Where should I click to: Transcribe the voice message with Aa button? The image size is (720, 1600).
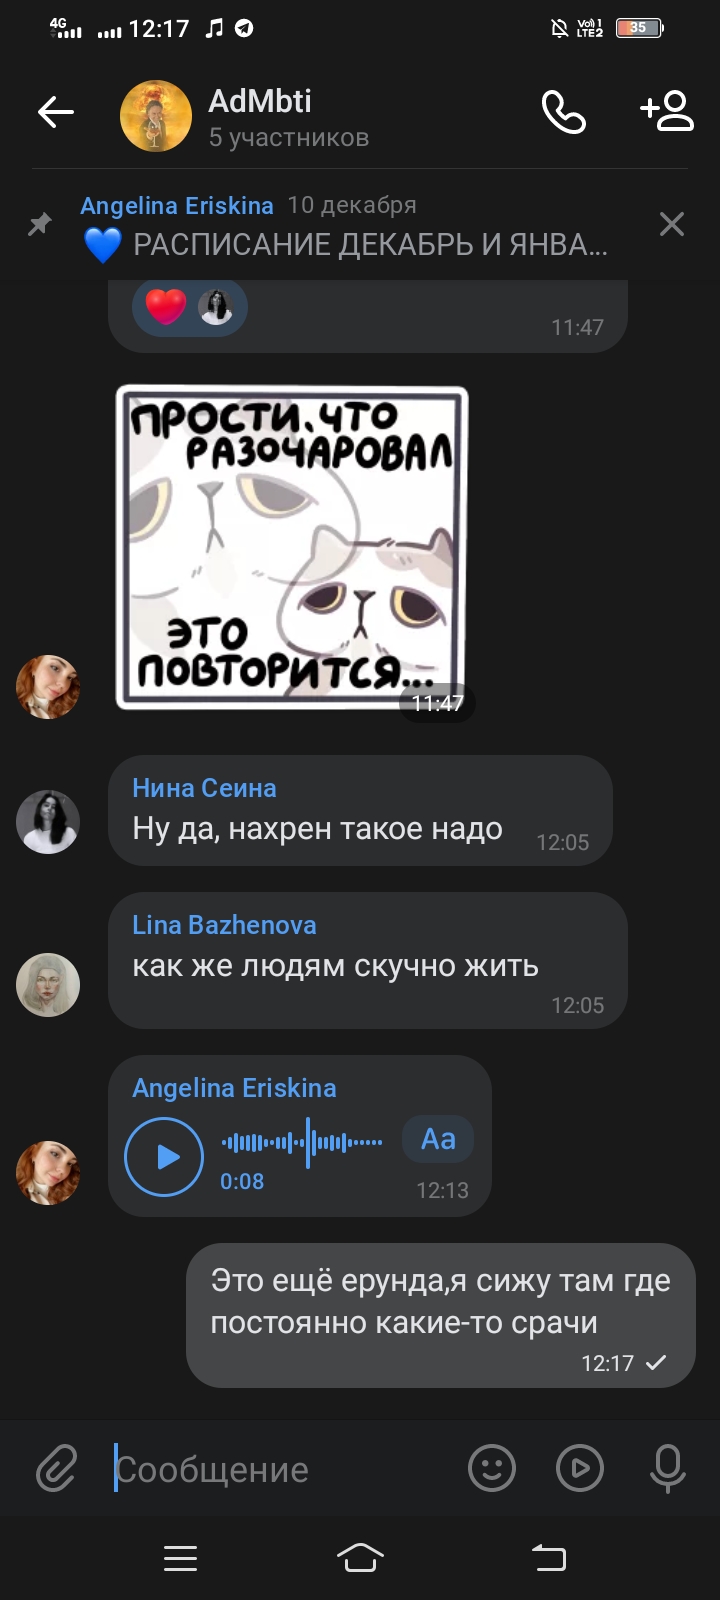pyautogui.click(x=438, y=1139)
